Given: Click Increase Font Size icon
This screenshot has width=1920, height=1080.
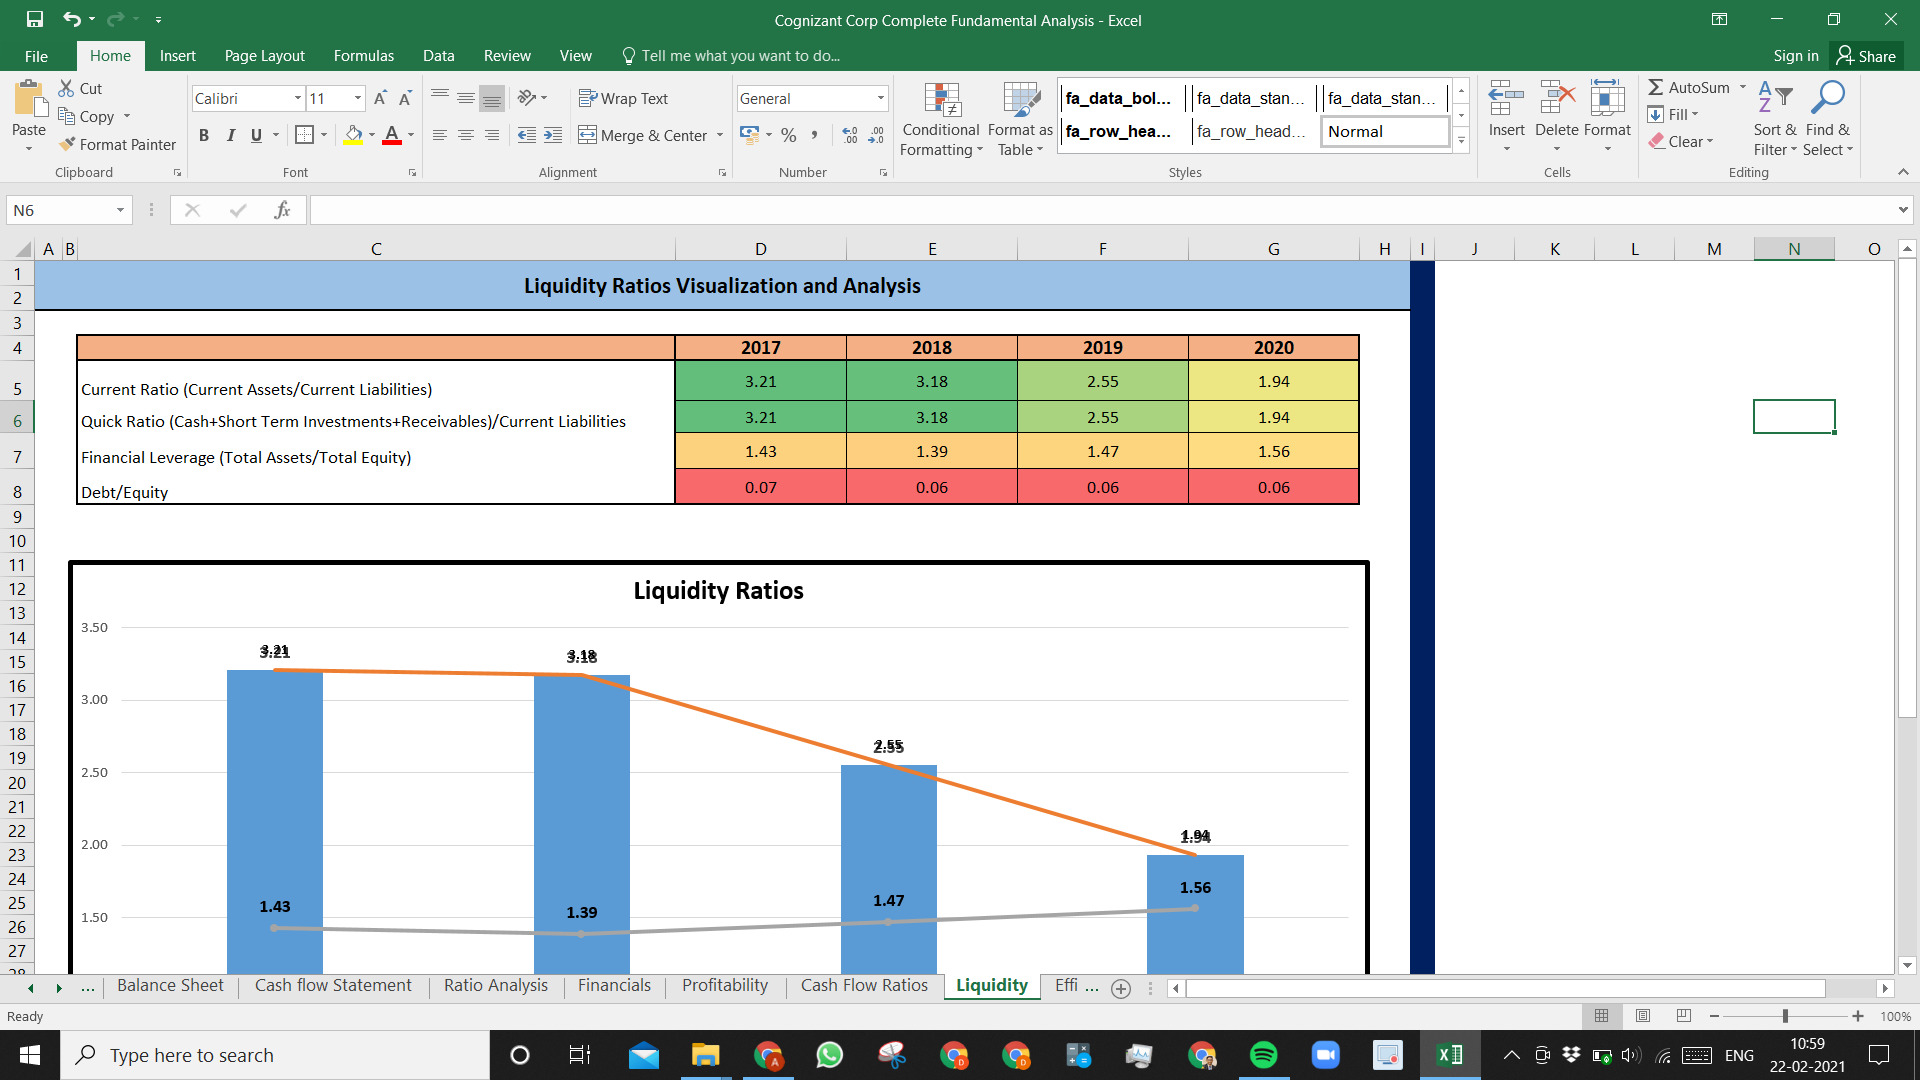Looking at the screenshot, I should (x=380, y=98).
